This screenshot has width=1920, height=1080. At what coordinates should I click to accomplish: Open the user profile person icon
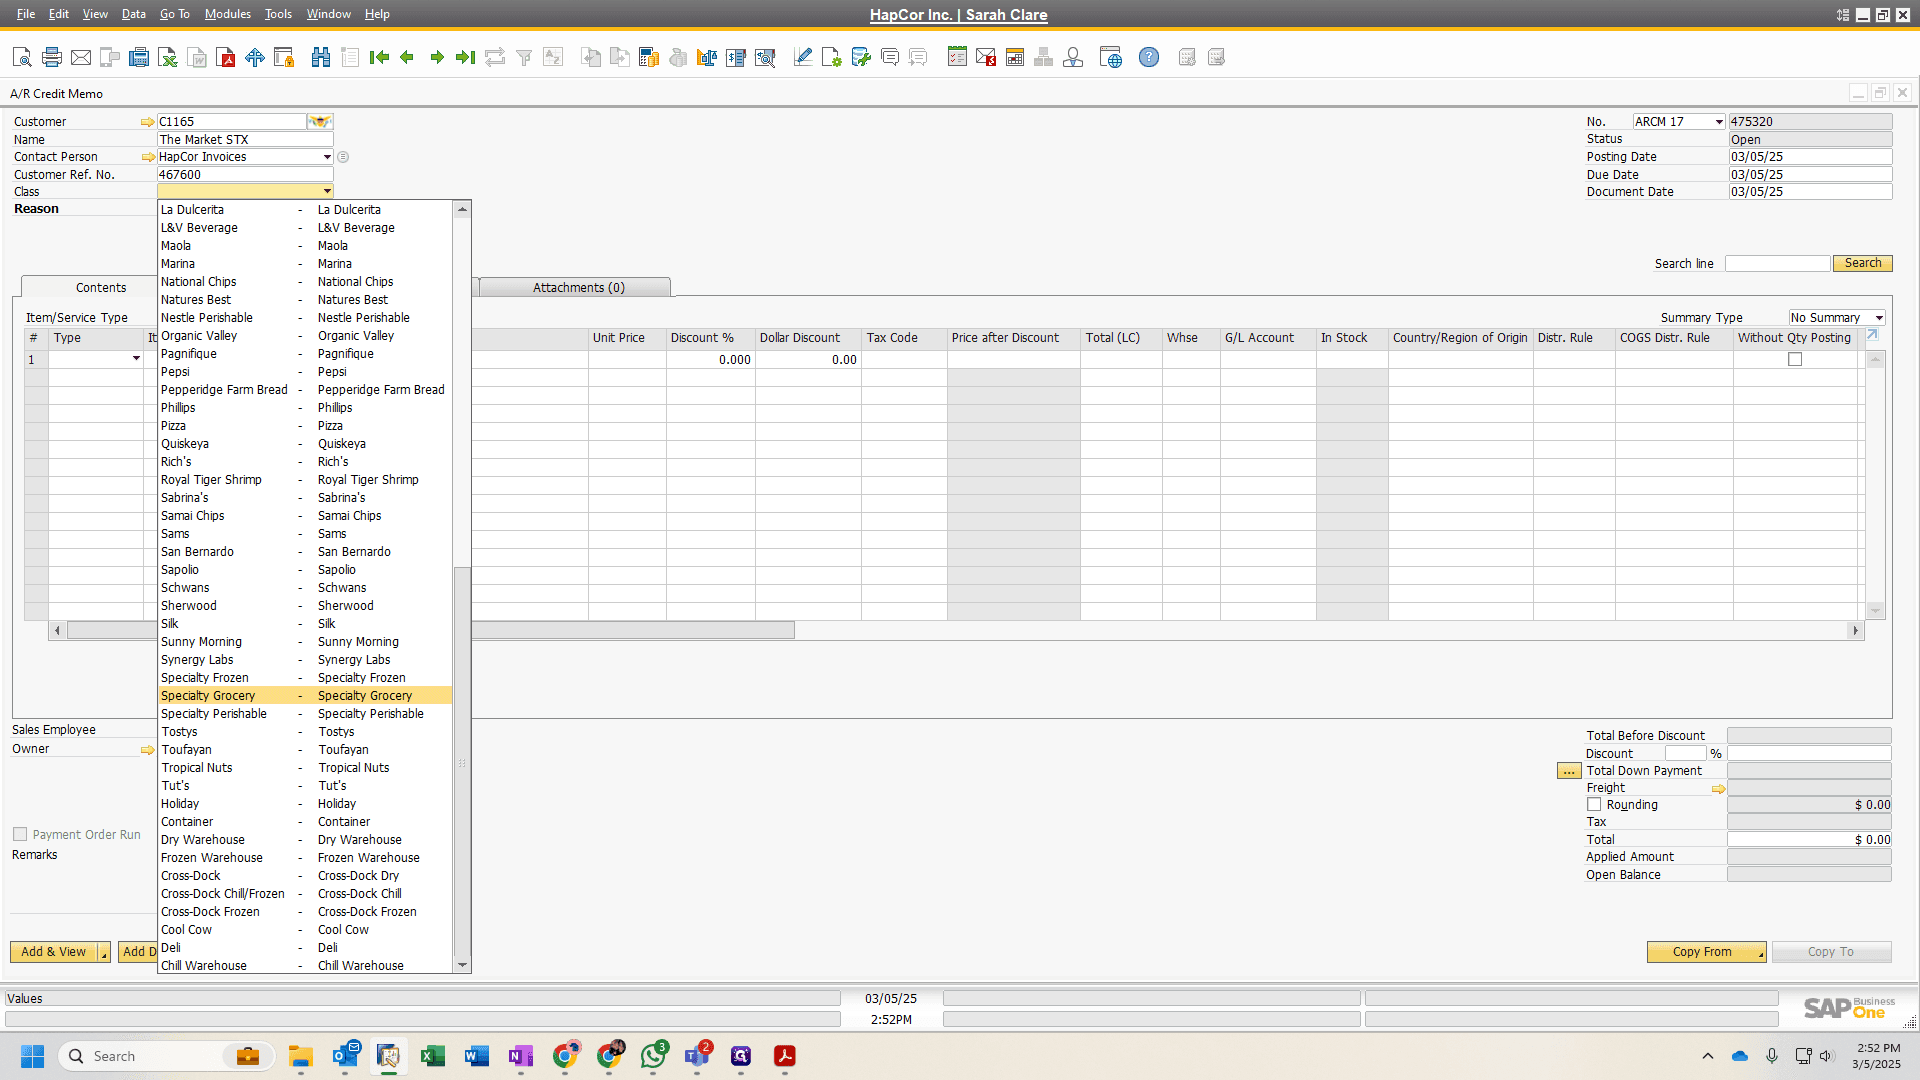tap(1073, 58)
